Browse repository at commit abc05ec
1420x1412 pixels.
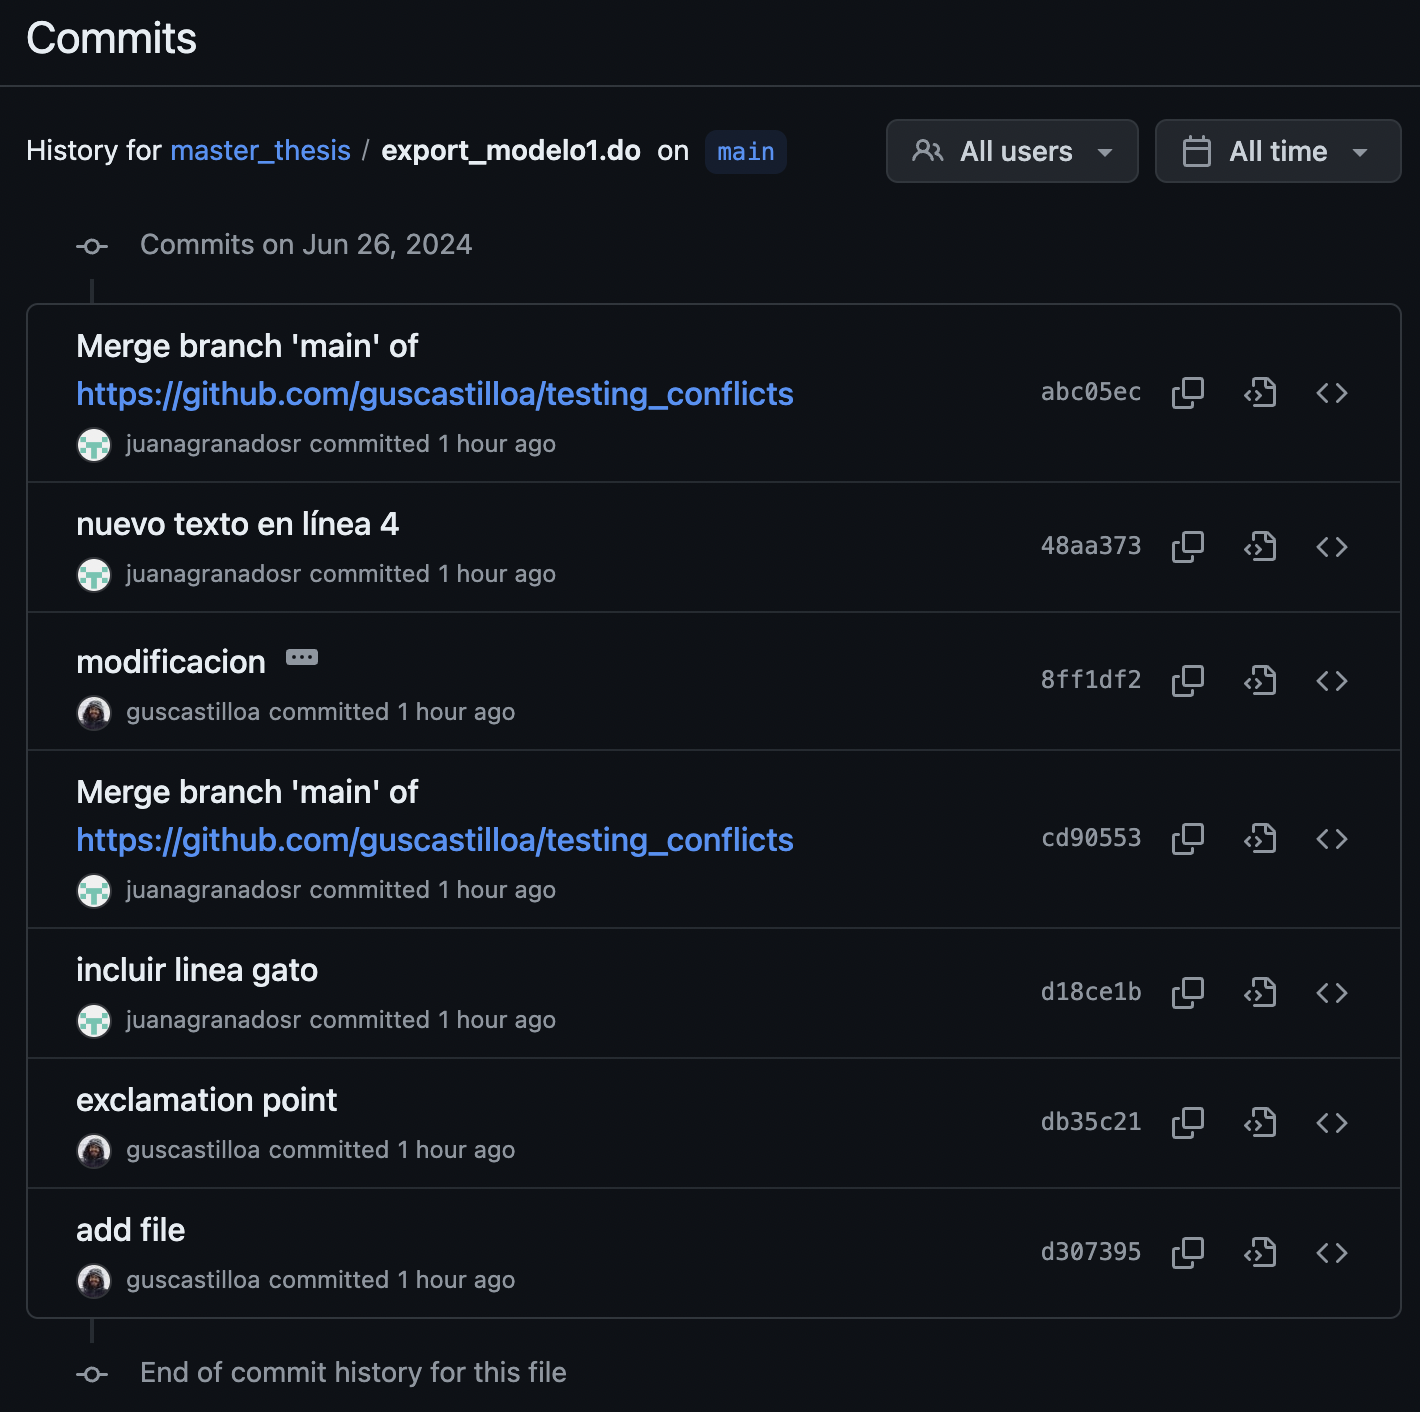tap(1331, 393)
